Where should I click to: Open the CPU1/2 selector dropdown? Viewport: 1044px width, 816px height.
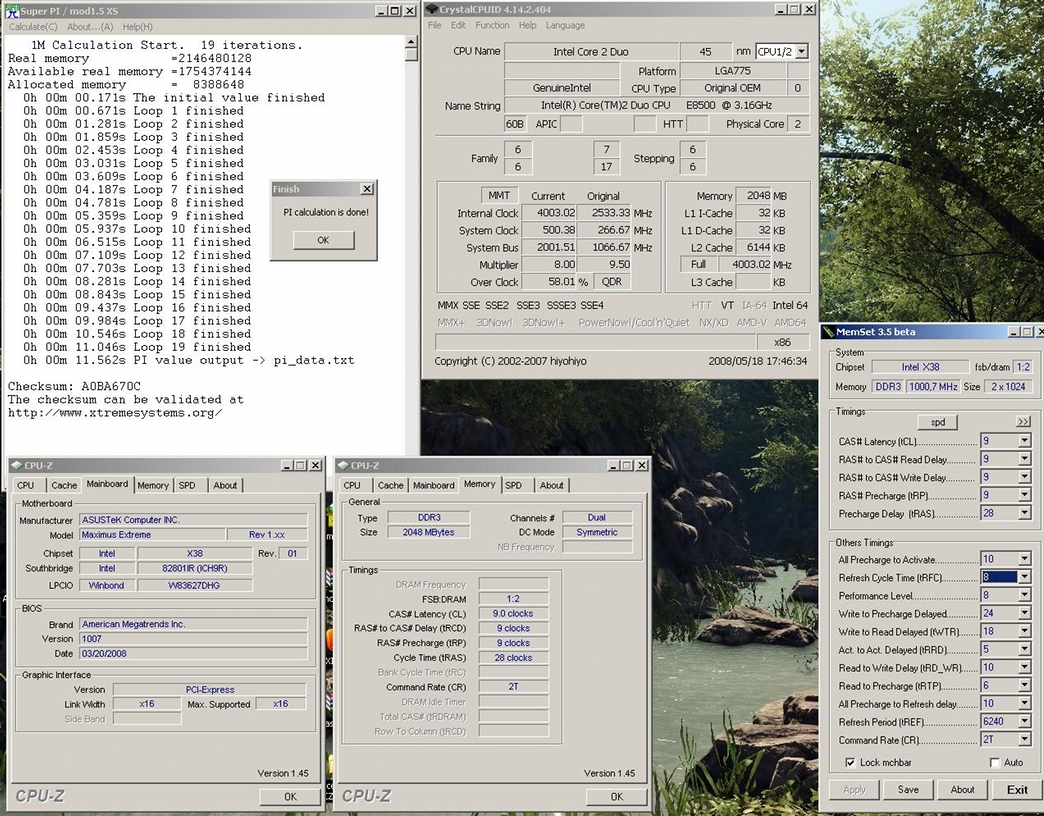[x=801, y=52]
